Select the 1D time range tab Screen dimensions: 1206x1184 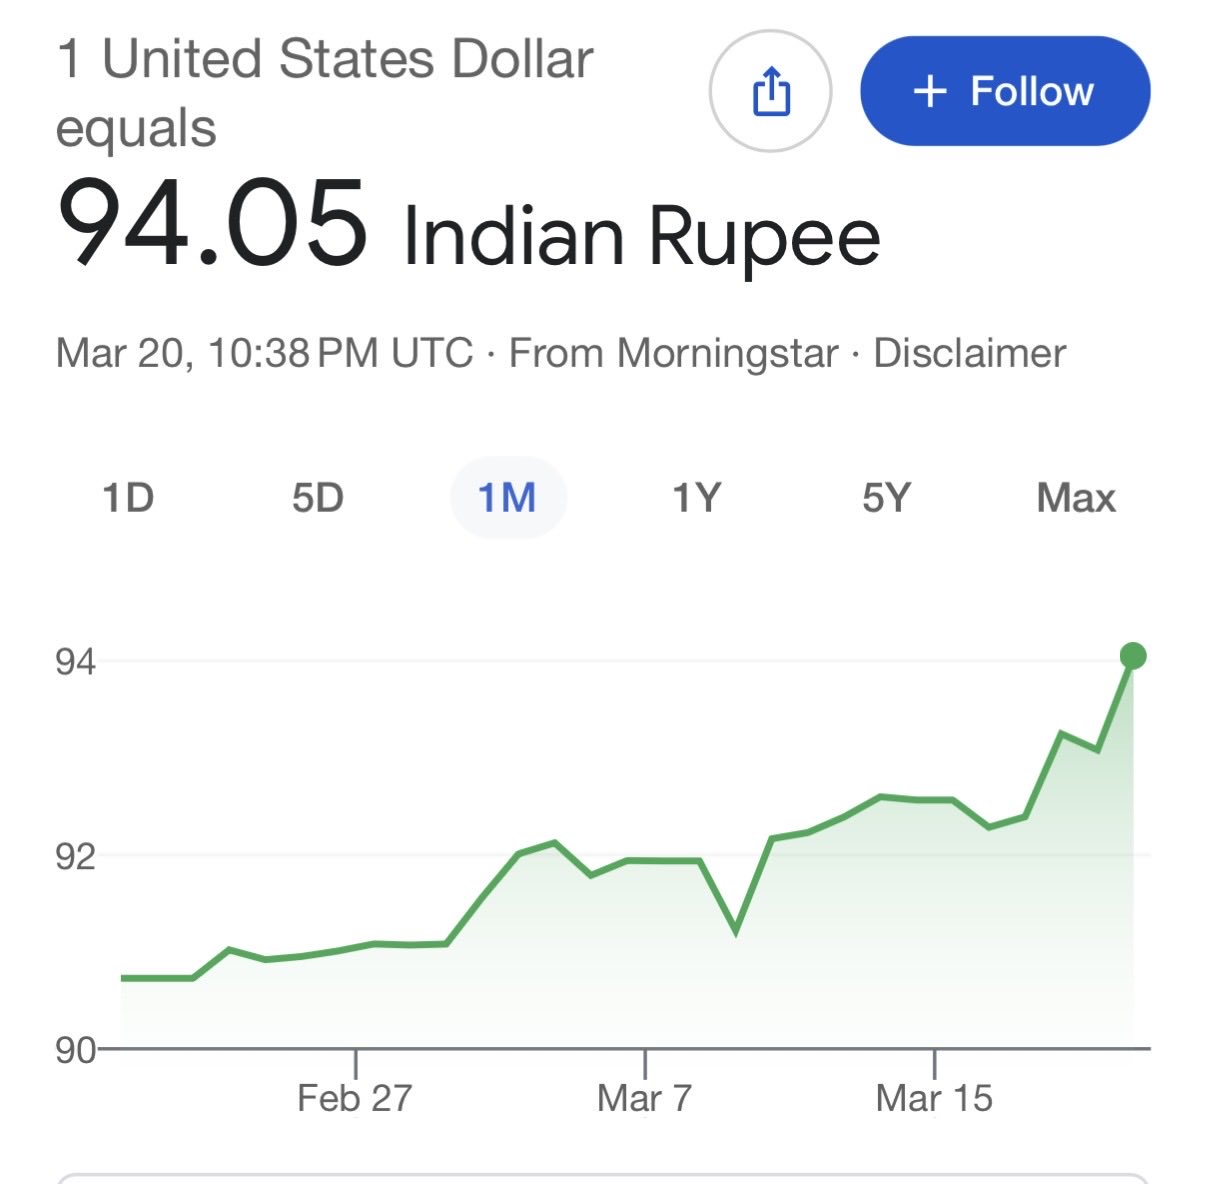(128, 497)
